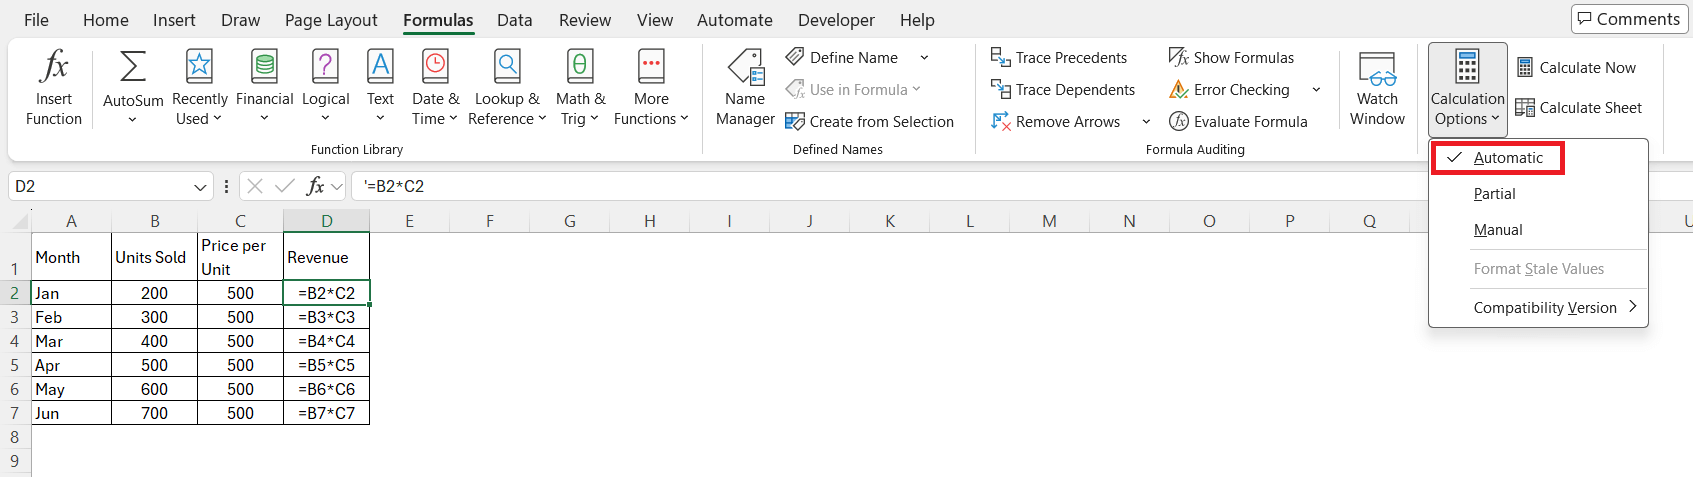Open the Calculation Options dropdown
This screenshot has width=1693, height=477.
pyautogui.click(x=1467, y=89)
